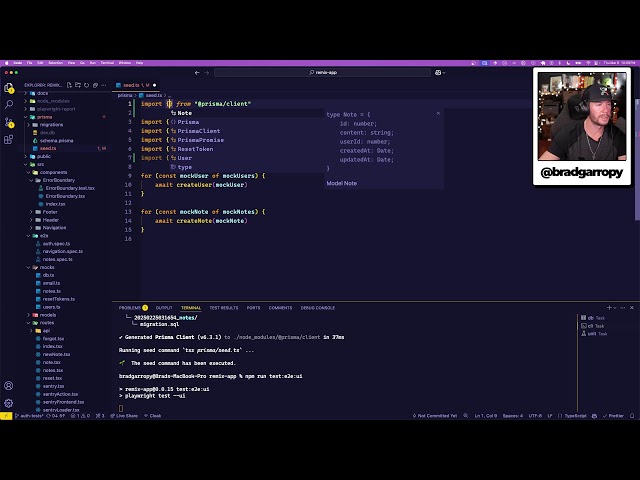
Task: Open the Explorer view in activity bar
Action: (9, 88)
